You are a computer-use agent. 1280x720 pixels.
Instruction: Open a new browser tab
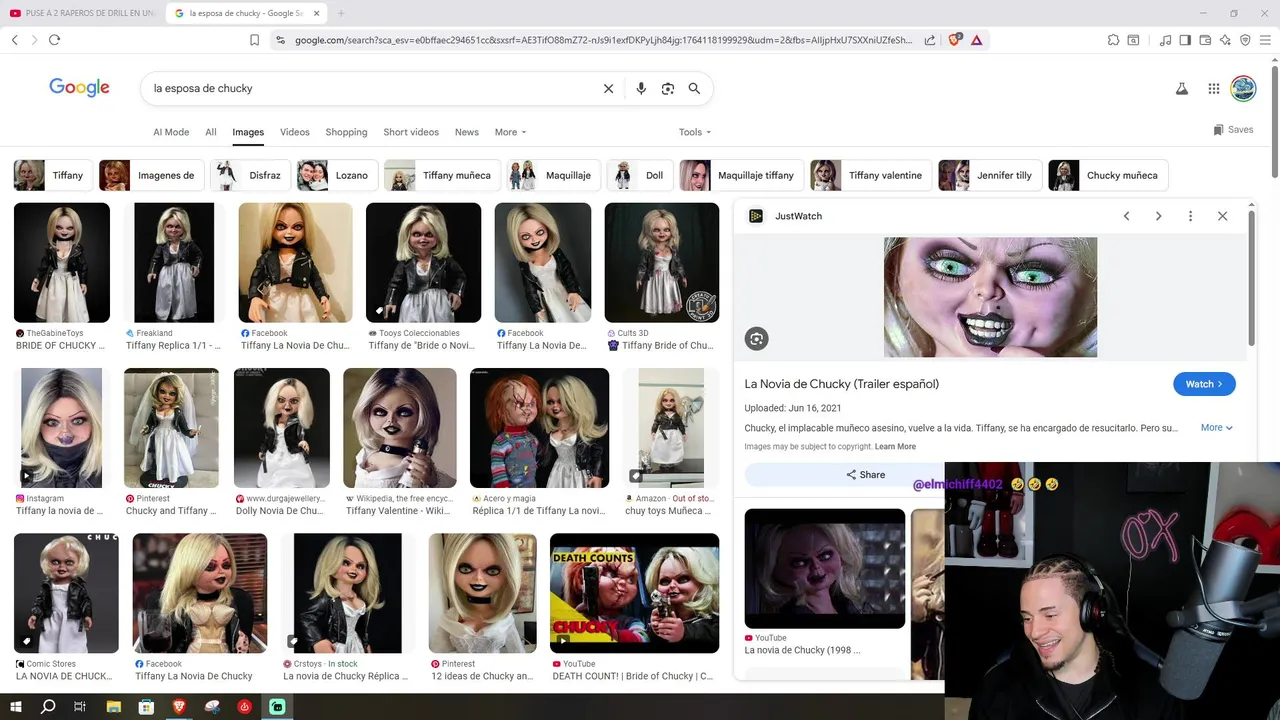(x=341, y=13)
